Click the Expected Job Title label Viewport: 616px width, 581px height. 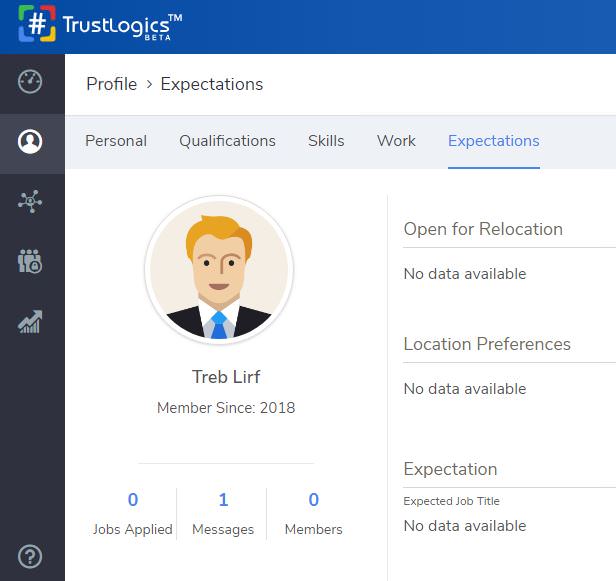451,501
